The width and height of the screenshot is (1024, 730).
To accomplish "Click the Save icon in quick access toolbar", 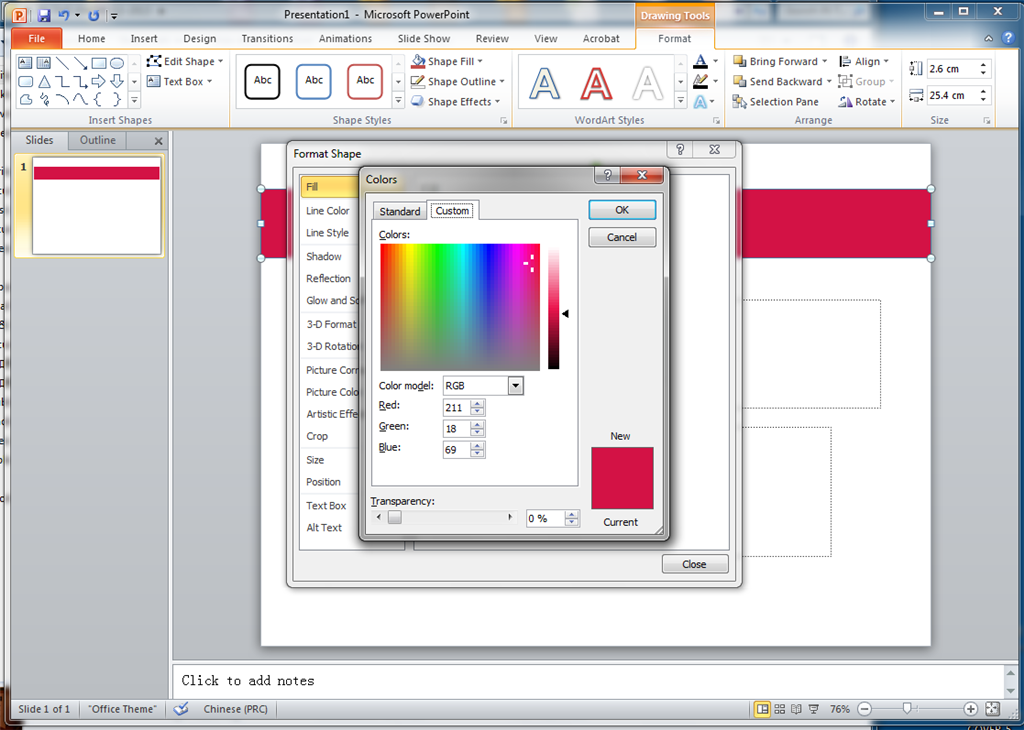I will click(x=44, y=15).
